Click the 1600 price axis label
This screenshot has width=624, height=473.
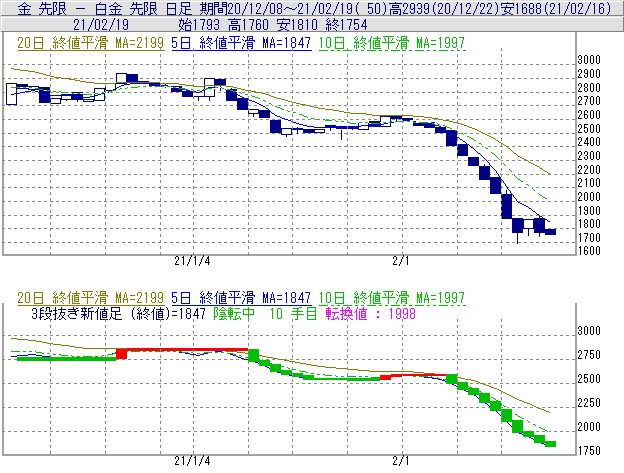589,251
